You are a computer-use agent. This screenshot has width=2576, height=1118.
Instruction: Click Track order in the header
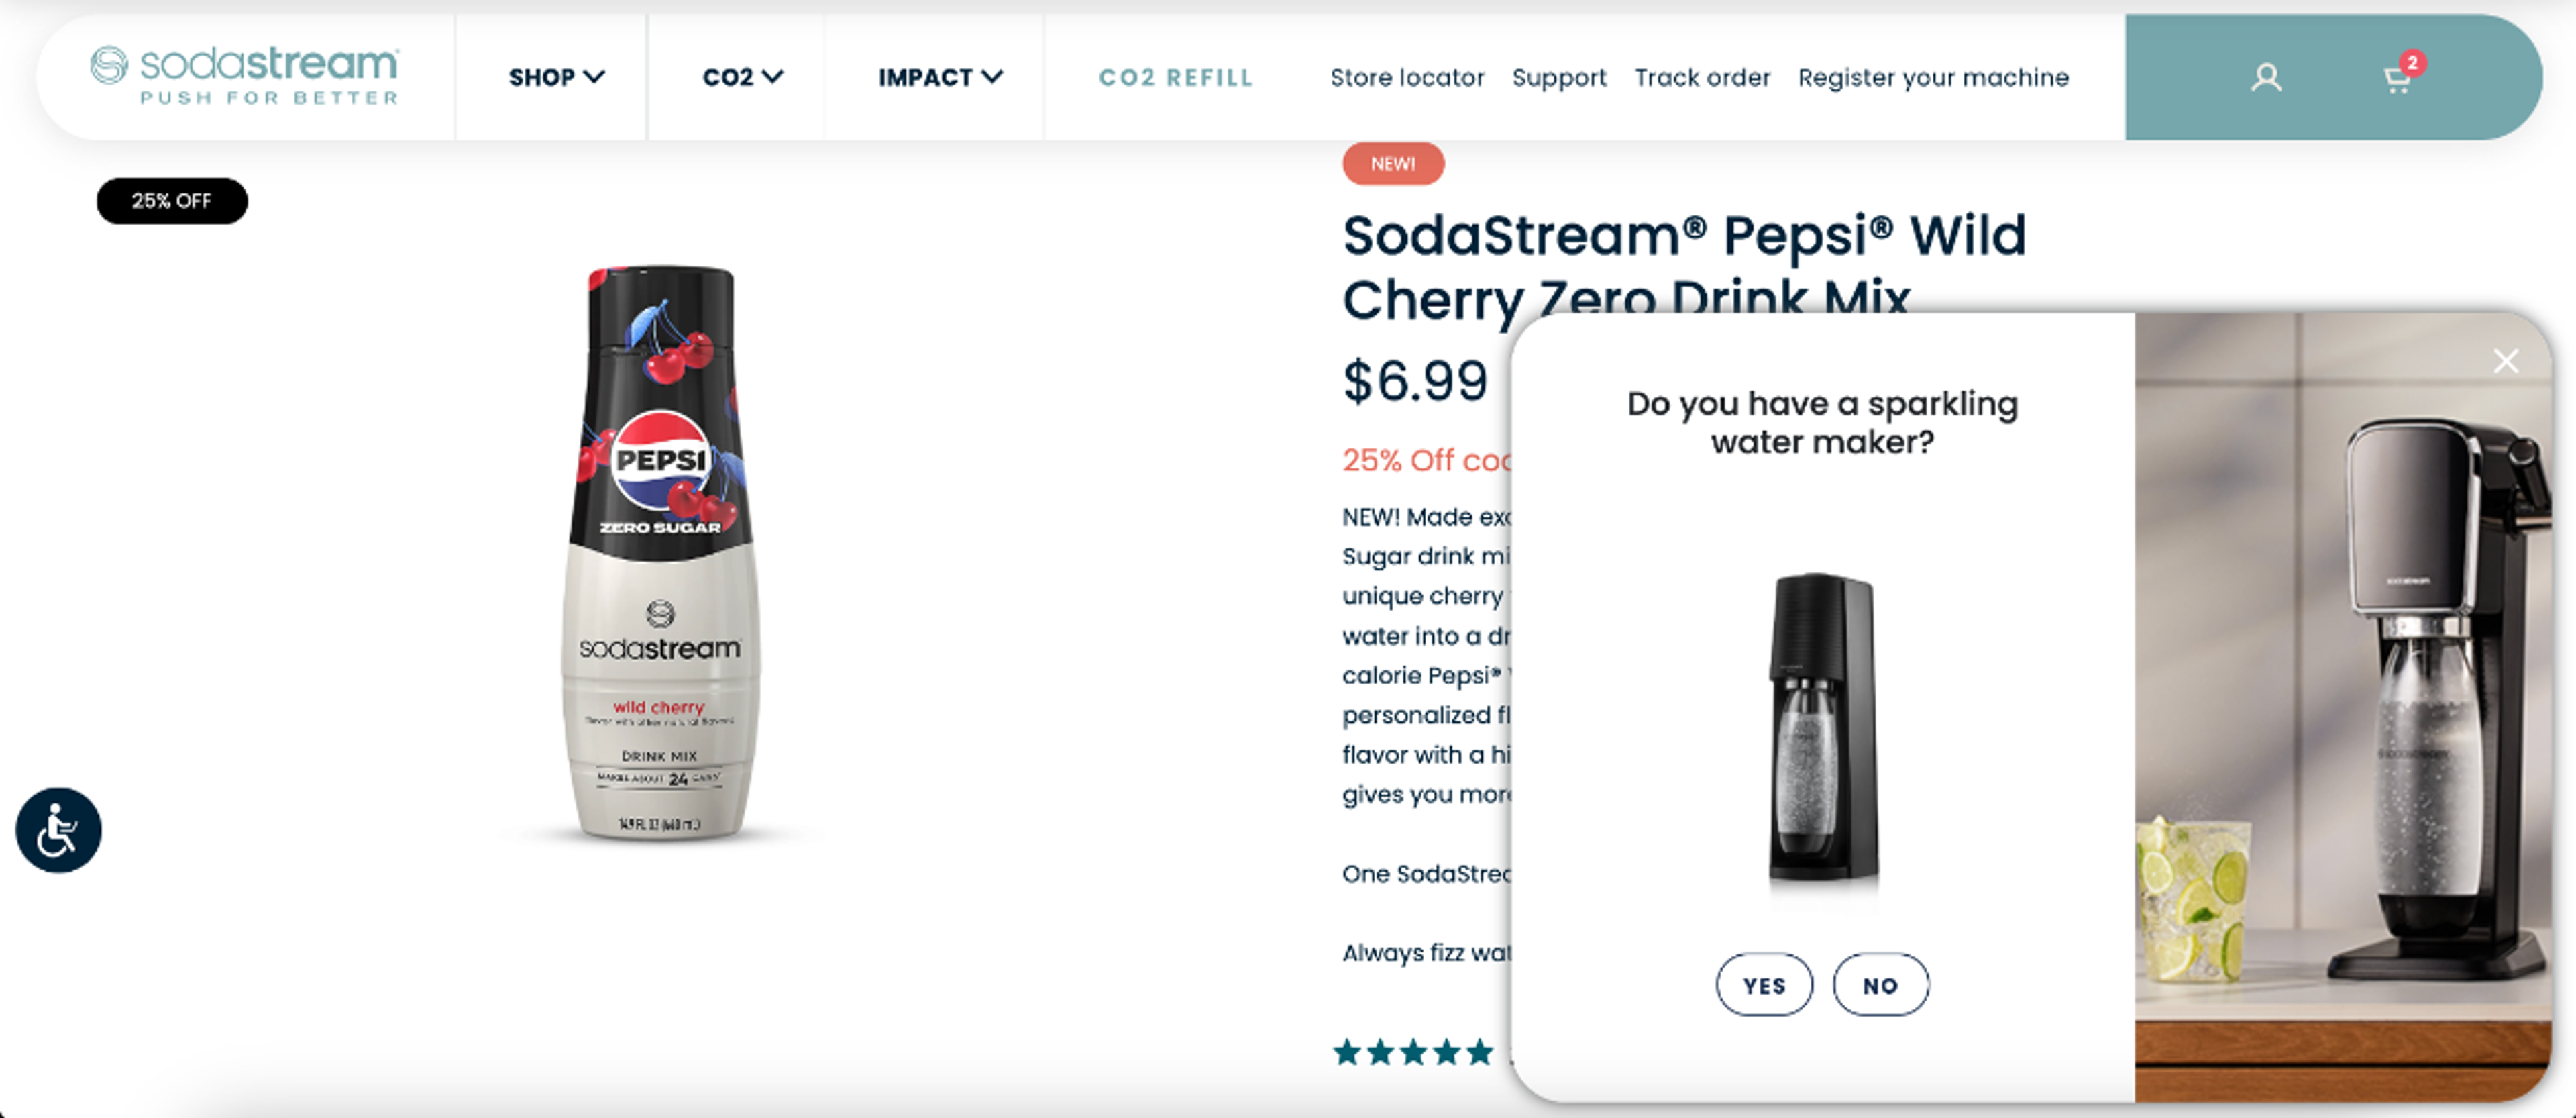(1702, 77)
